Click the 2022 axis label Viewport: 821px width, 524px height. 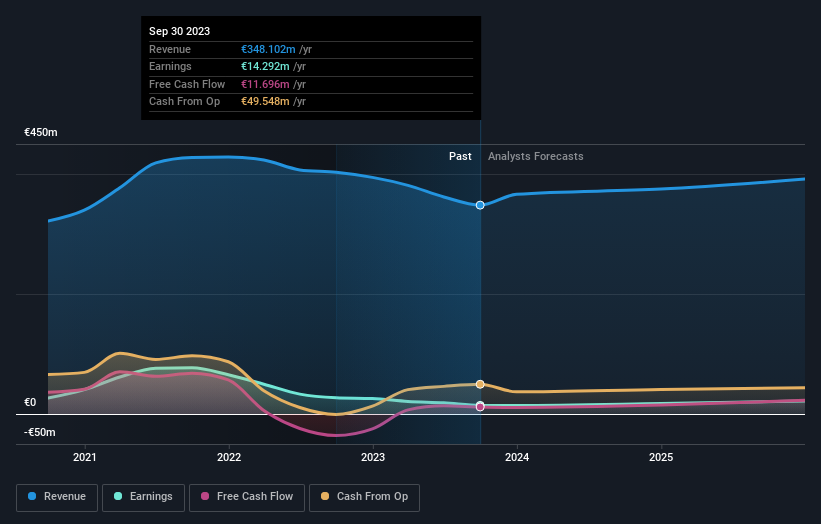[229, 457]
